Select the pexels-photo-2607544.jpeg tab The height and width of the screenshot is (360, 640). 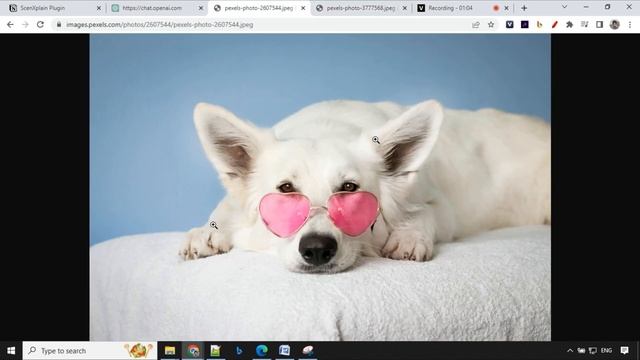click(259, 8)
